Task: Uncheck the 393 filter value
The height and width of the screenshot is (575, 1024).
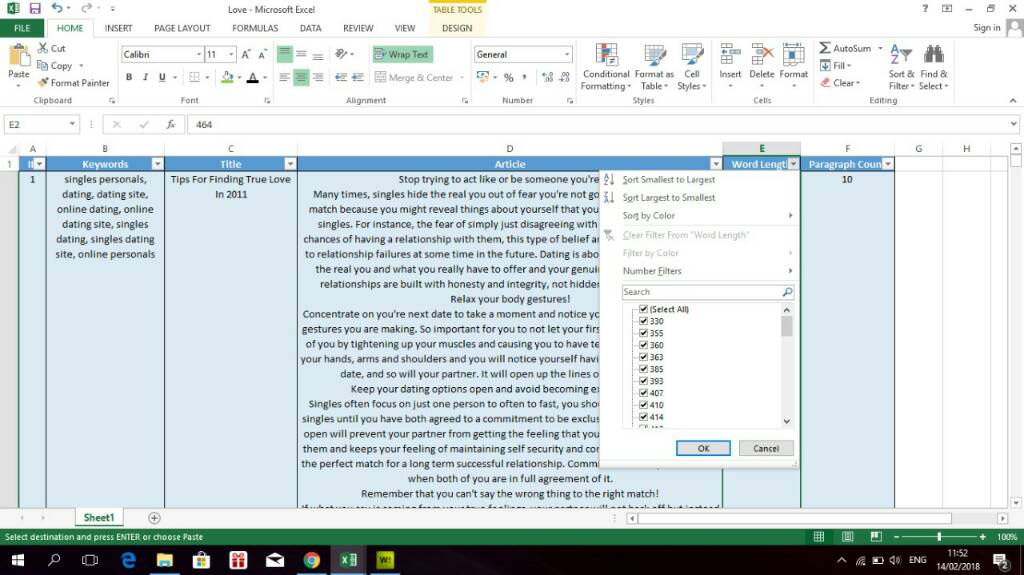Action: [643, 380]
